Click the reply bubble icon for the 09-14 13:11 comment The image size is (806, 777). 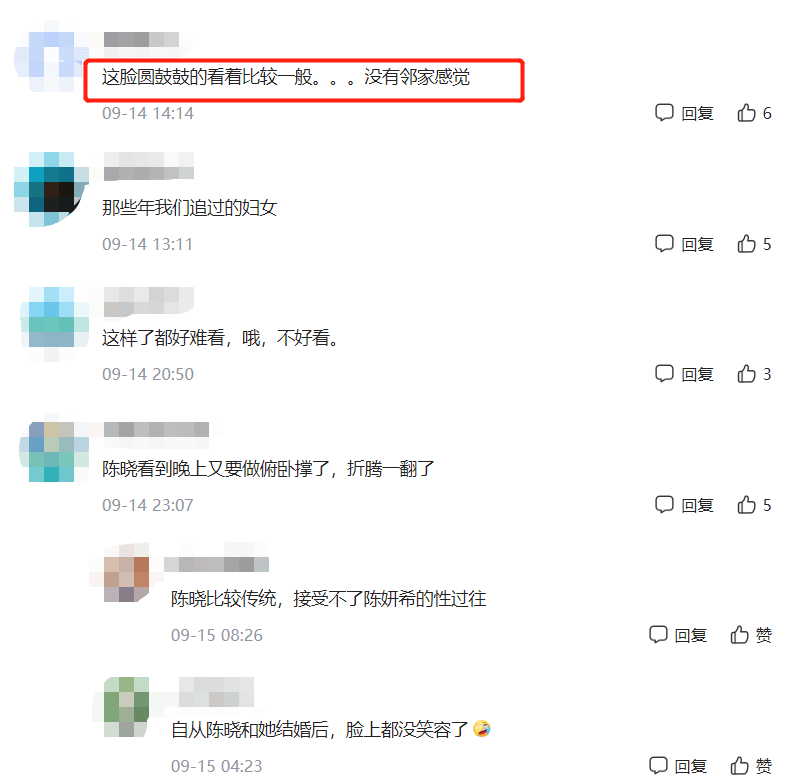pos(664,244)
